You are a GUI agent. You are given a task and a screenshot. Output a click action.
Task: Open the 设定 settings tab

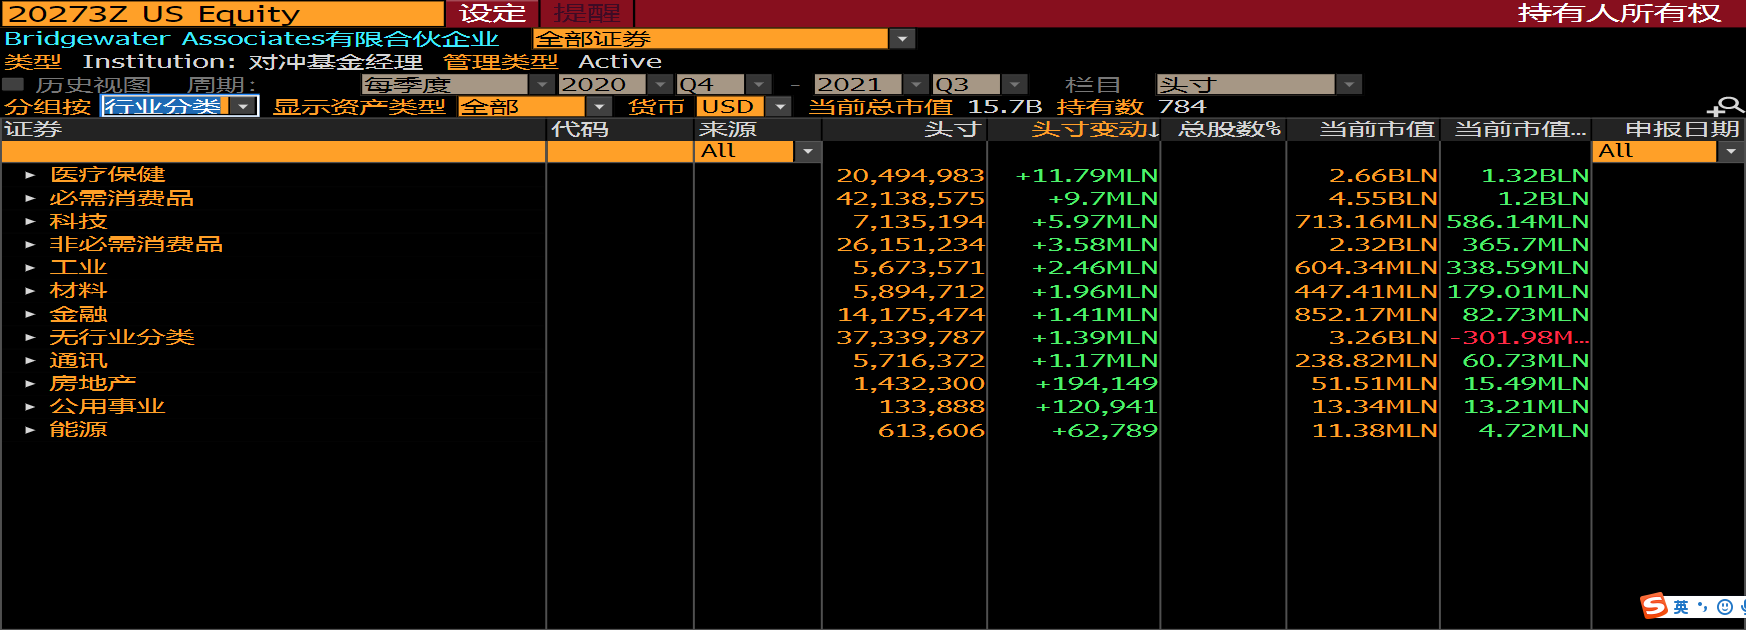click(492, 13)
